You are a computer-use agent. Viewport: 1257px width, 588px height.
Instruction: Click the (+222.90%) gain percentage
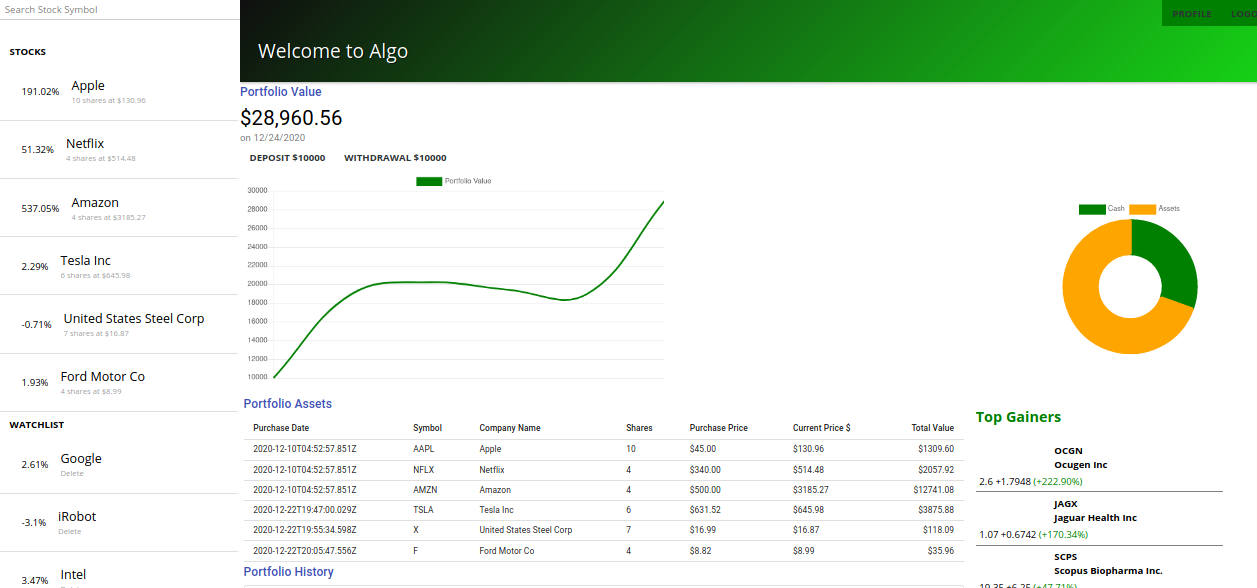[1058, 482]
